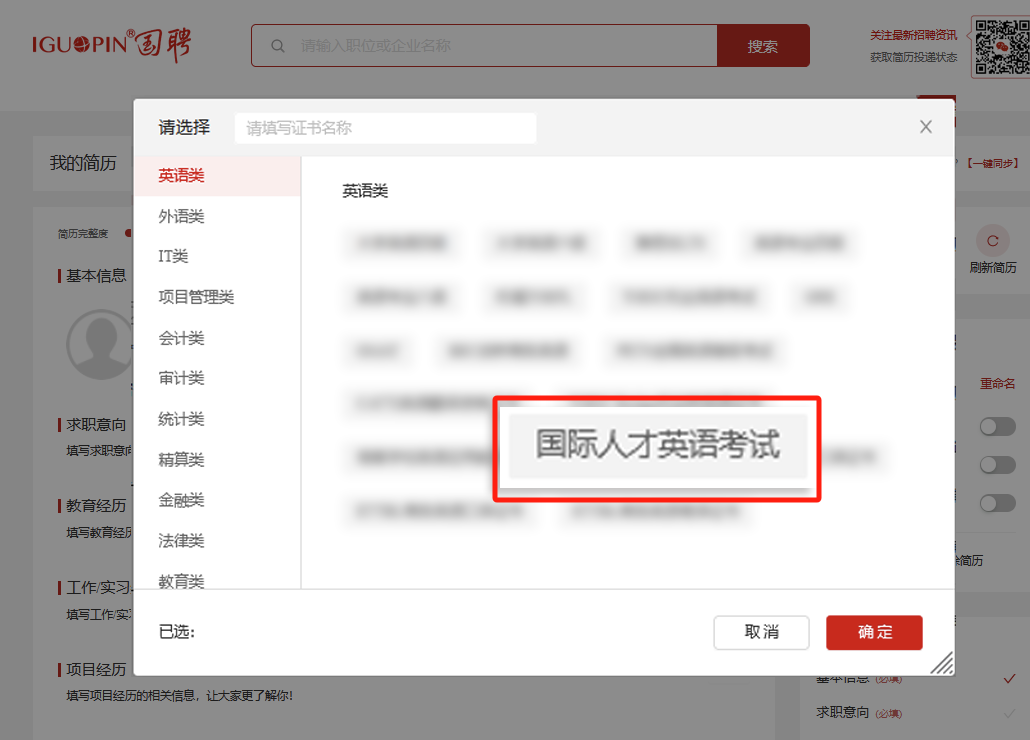
Task: Click the red 搜索 search button
Action: coord(763,45)
